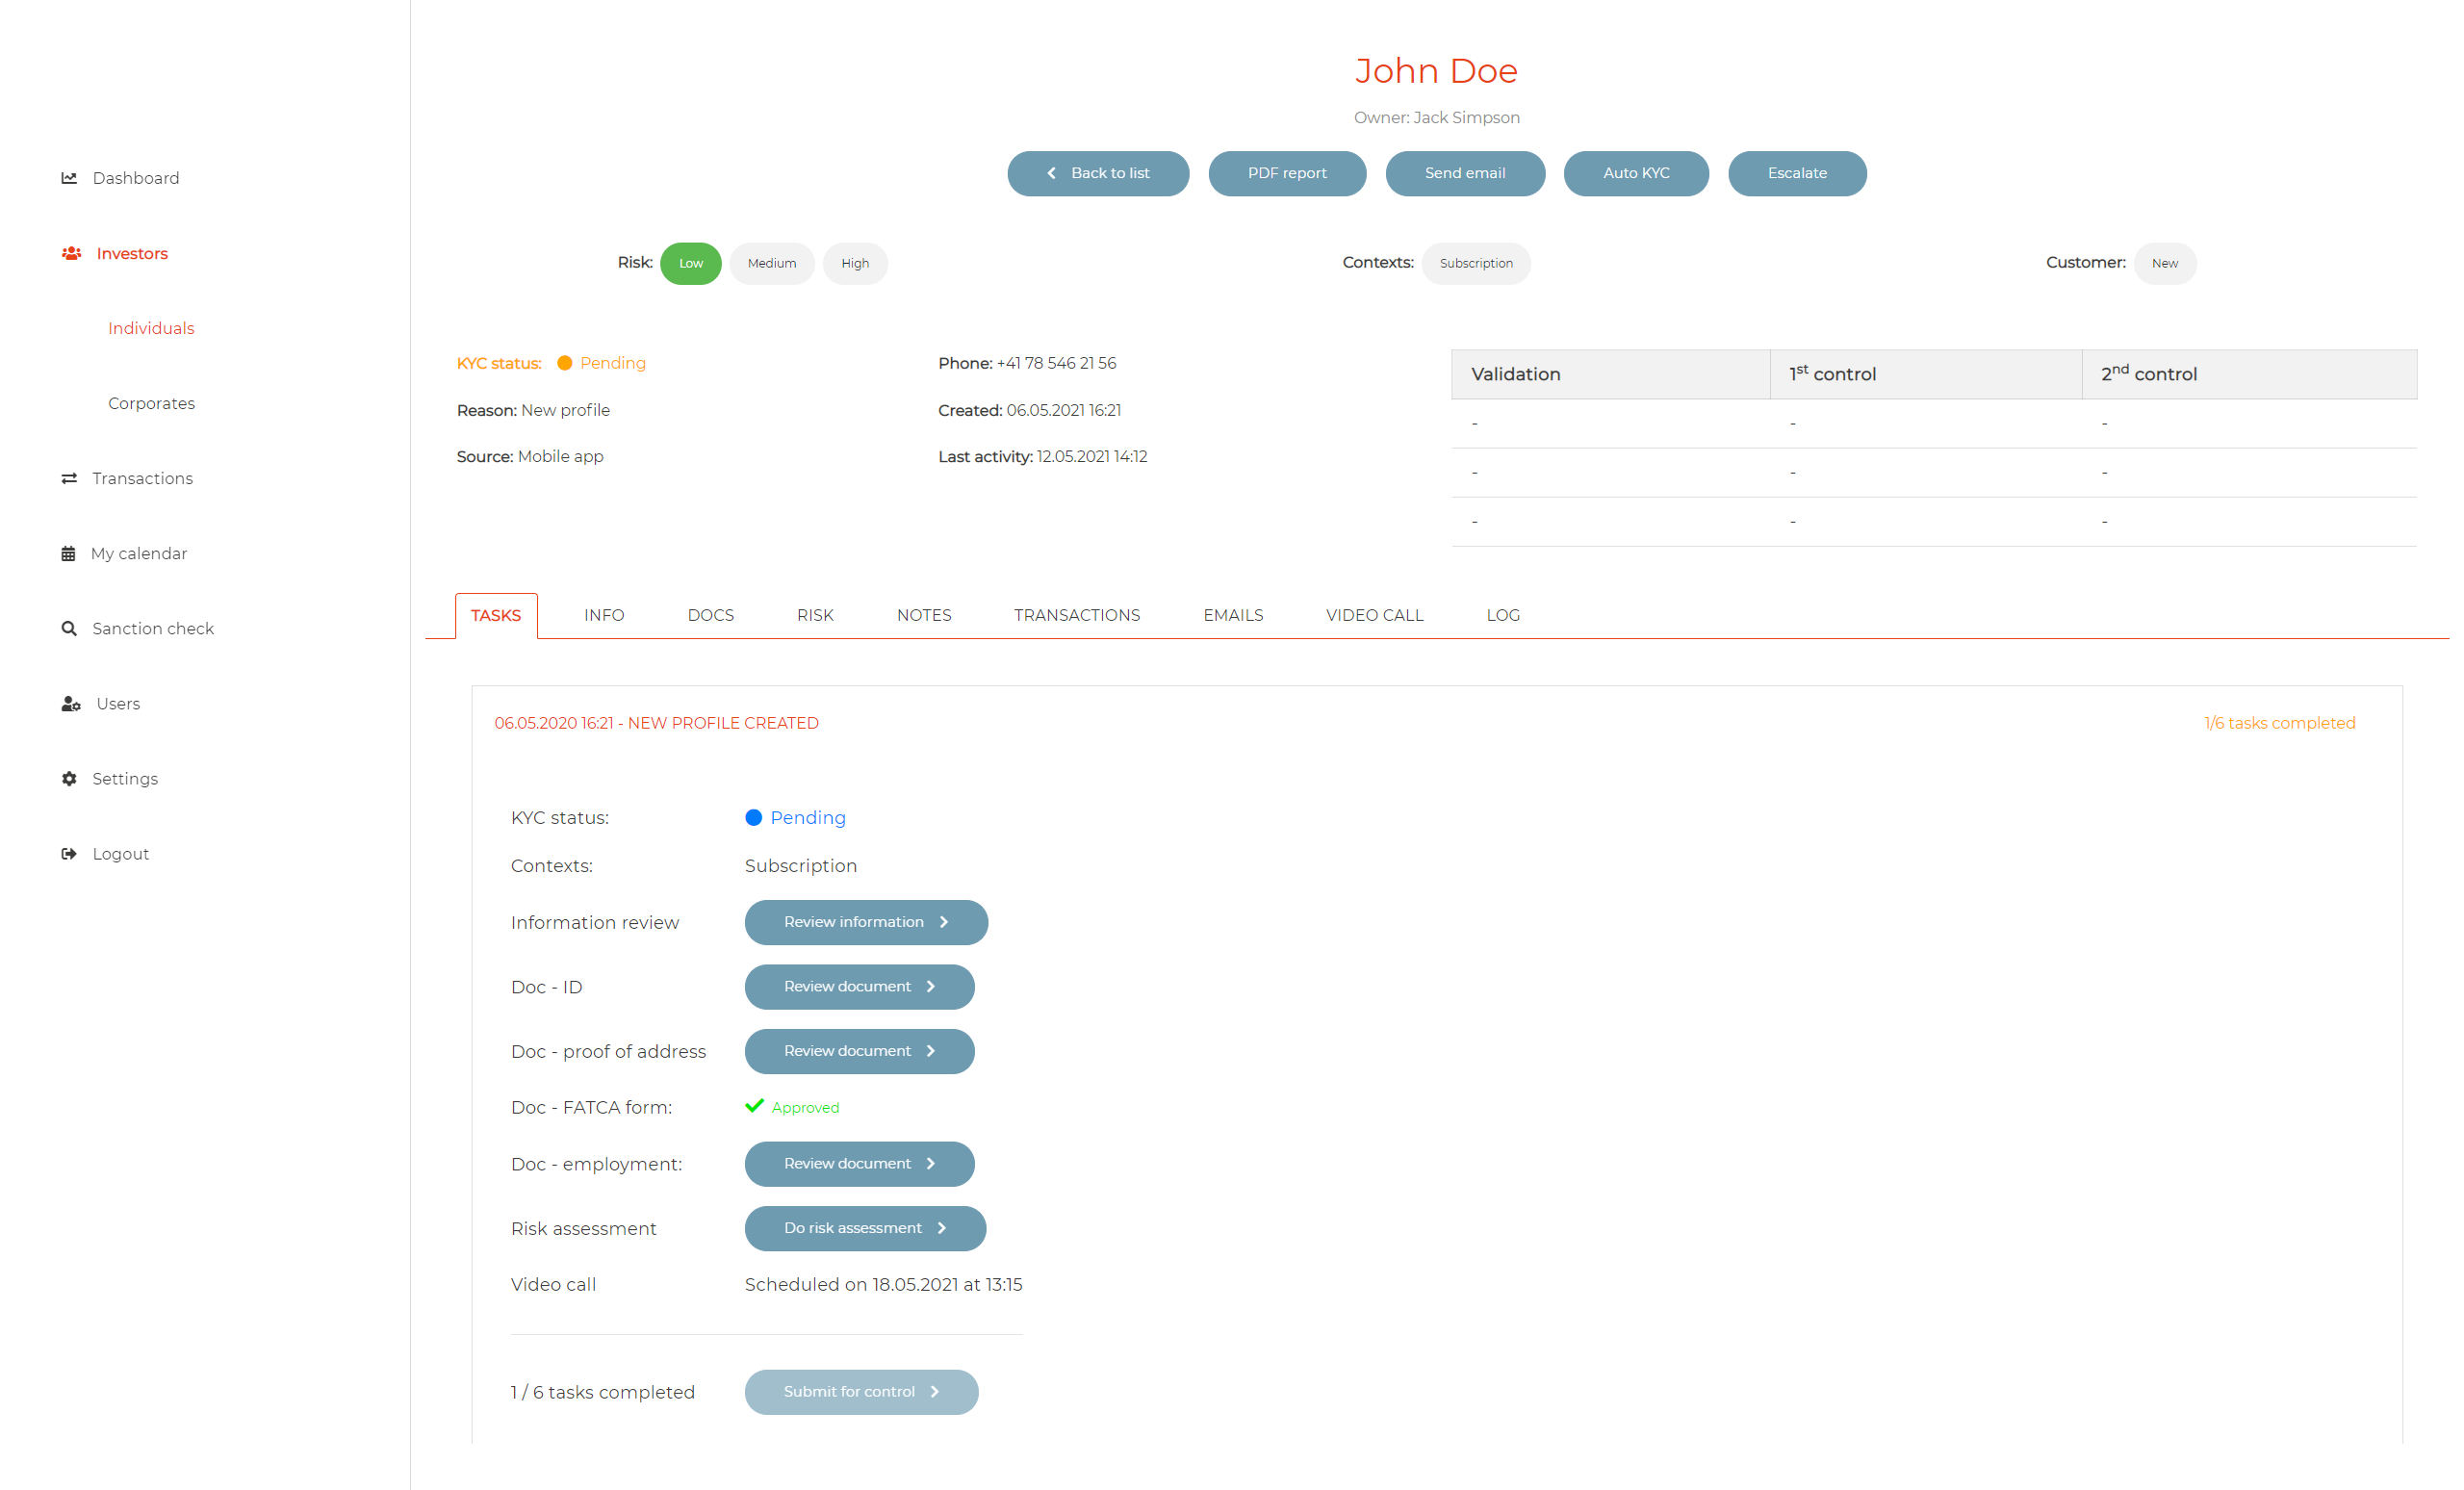The image size is (2464, 1490).
Task: Open My calendar from the sidebar
Action: point(68,552)
